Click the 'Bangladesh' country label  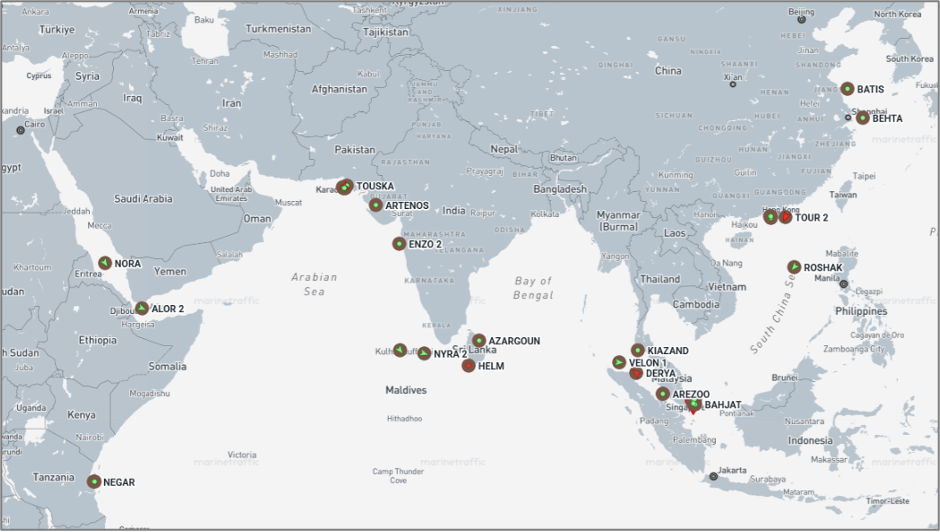click(560, 189)
